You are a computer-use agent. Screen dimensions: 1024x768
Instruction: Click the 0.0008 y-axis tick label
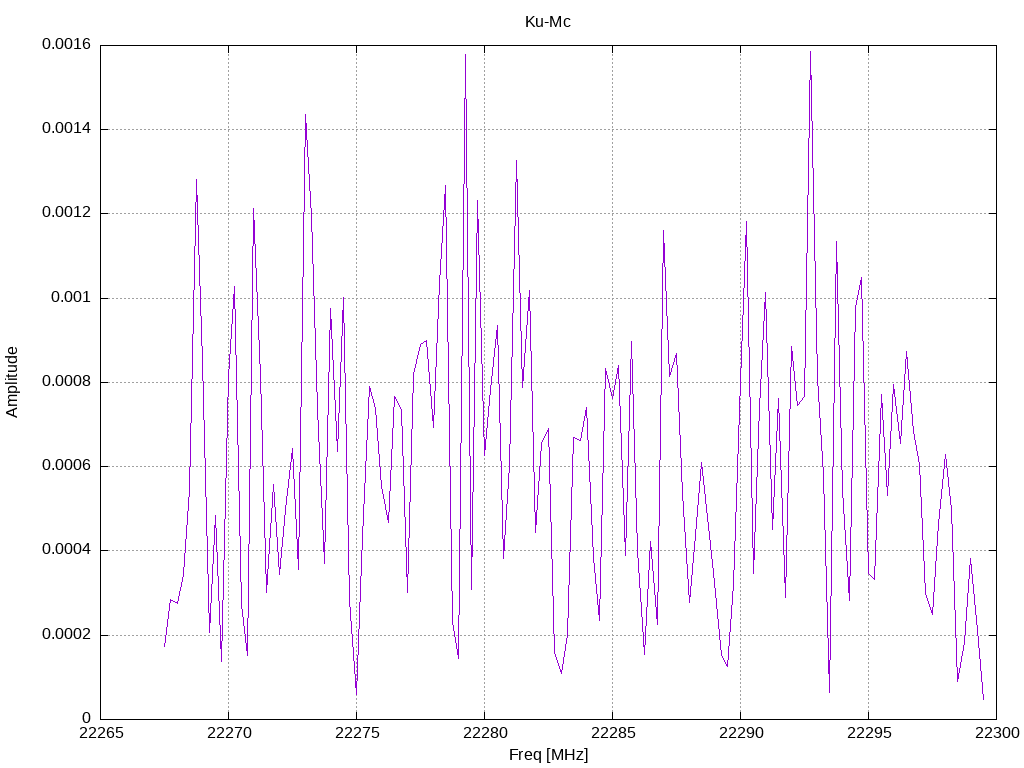[67, 381]
